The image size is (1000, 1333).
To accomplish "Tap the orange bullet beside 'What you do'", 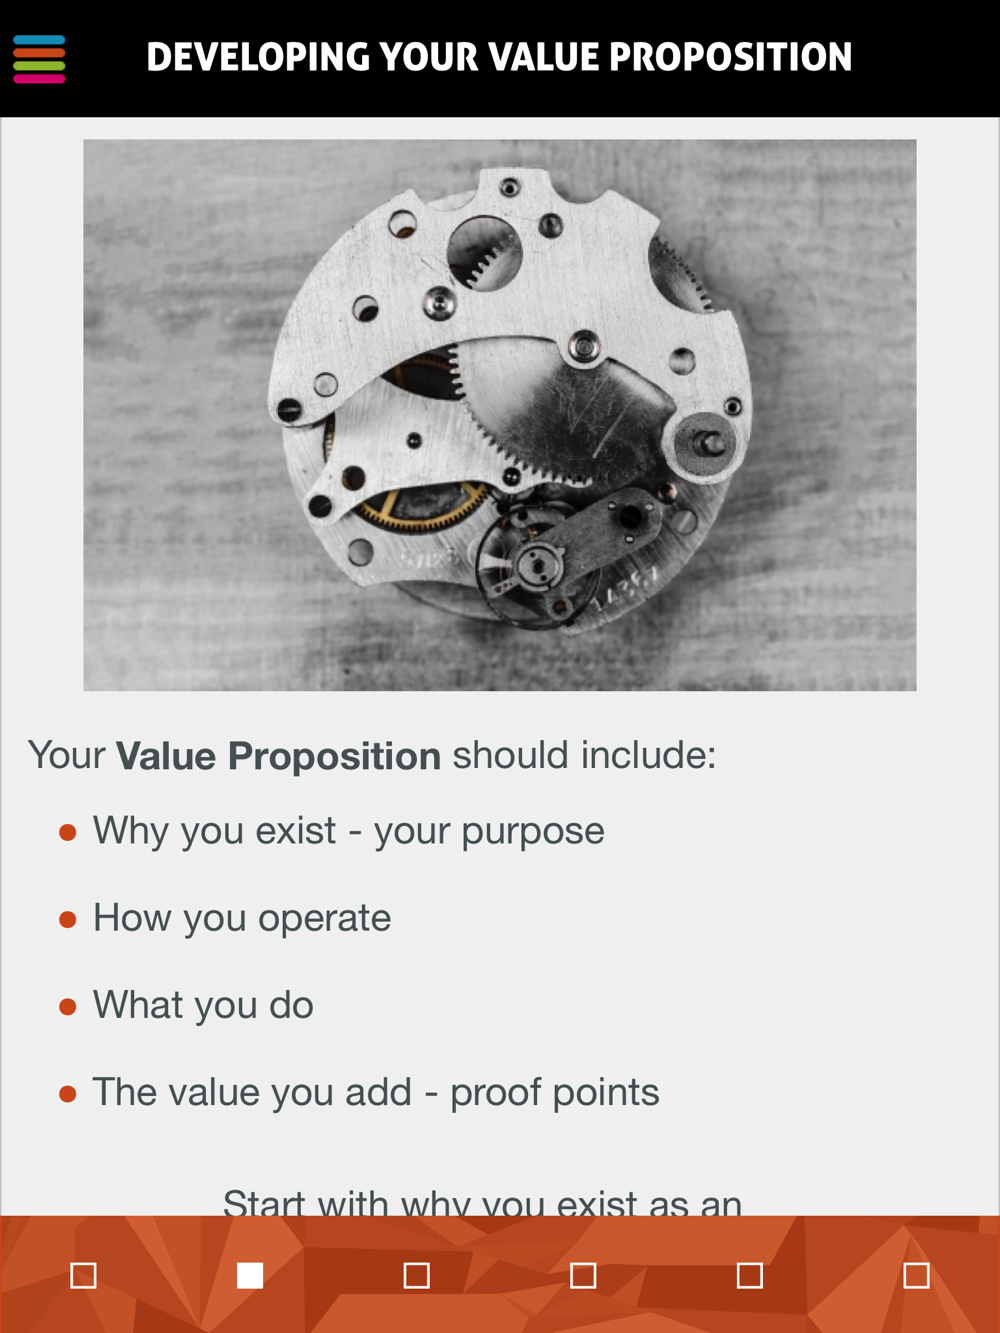I will [68, 1006].
